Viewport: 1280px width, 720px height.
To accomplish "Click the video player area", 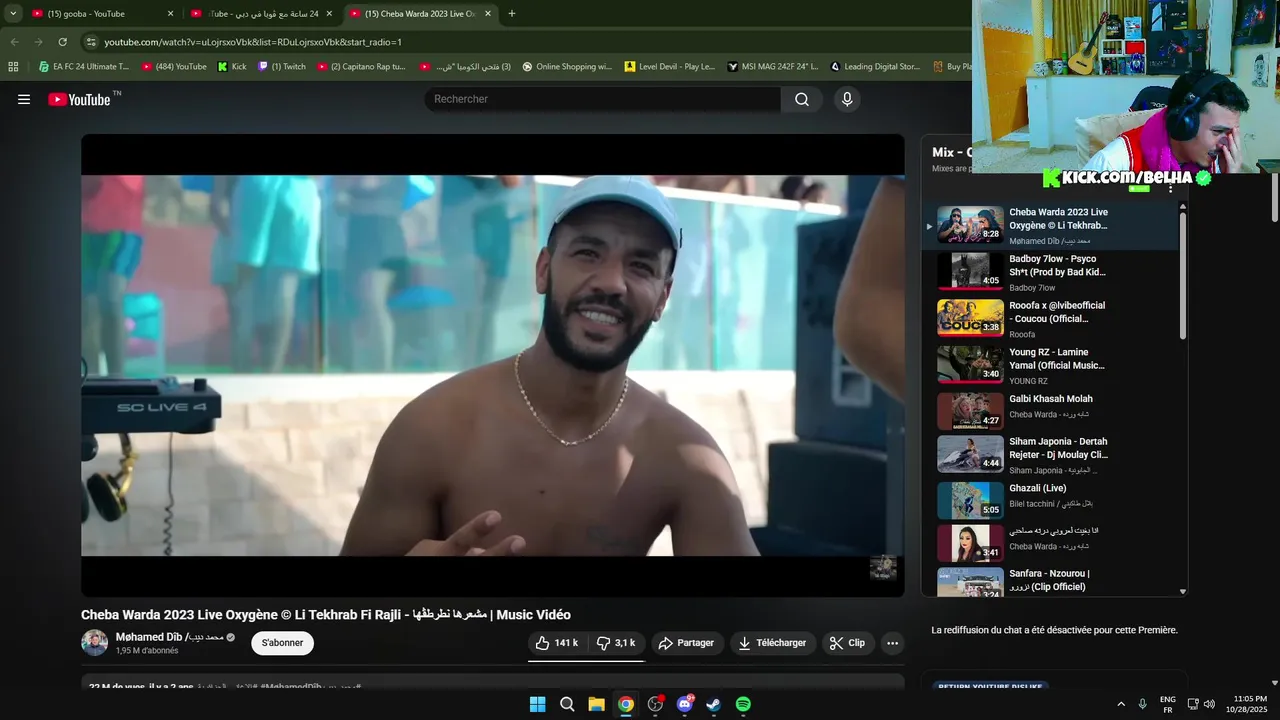I will click(493, 365).
